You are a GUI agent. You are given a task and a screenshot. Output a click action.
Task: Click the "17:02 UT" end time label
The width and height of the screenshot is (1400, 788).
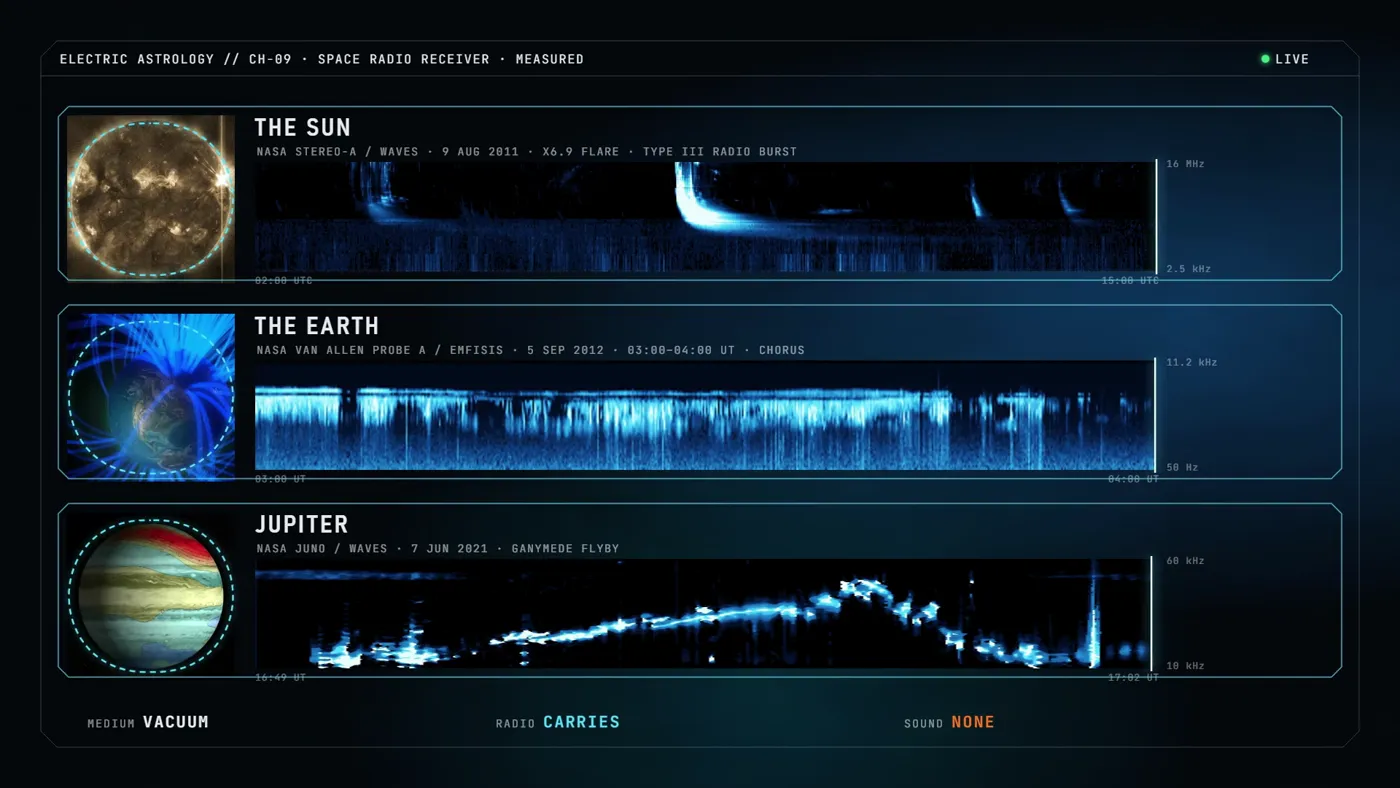[1133, 677]
